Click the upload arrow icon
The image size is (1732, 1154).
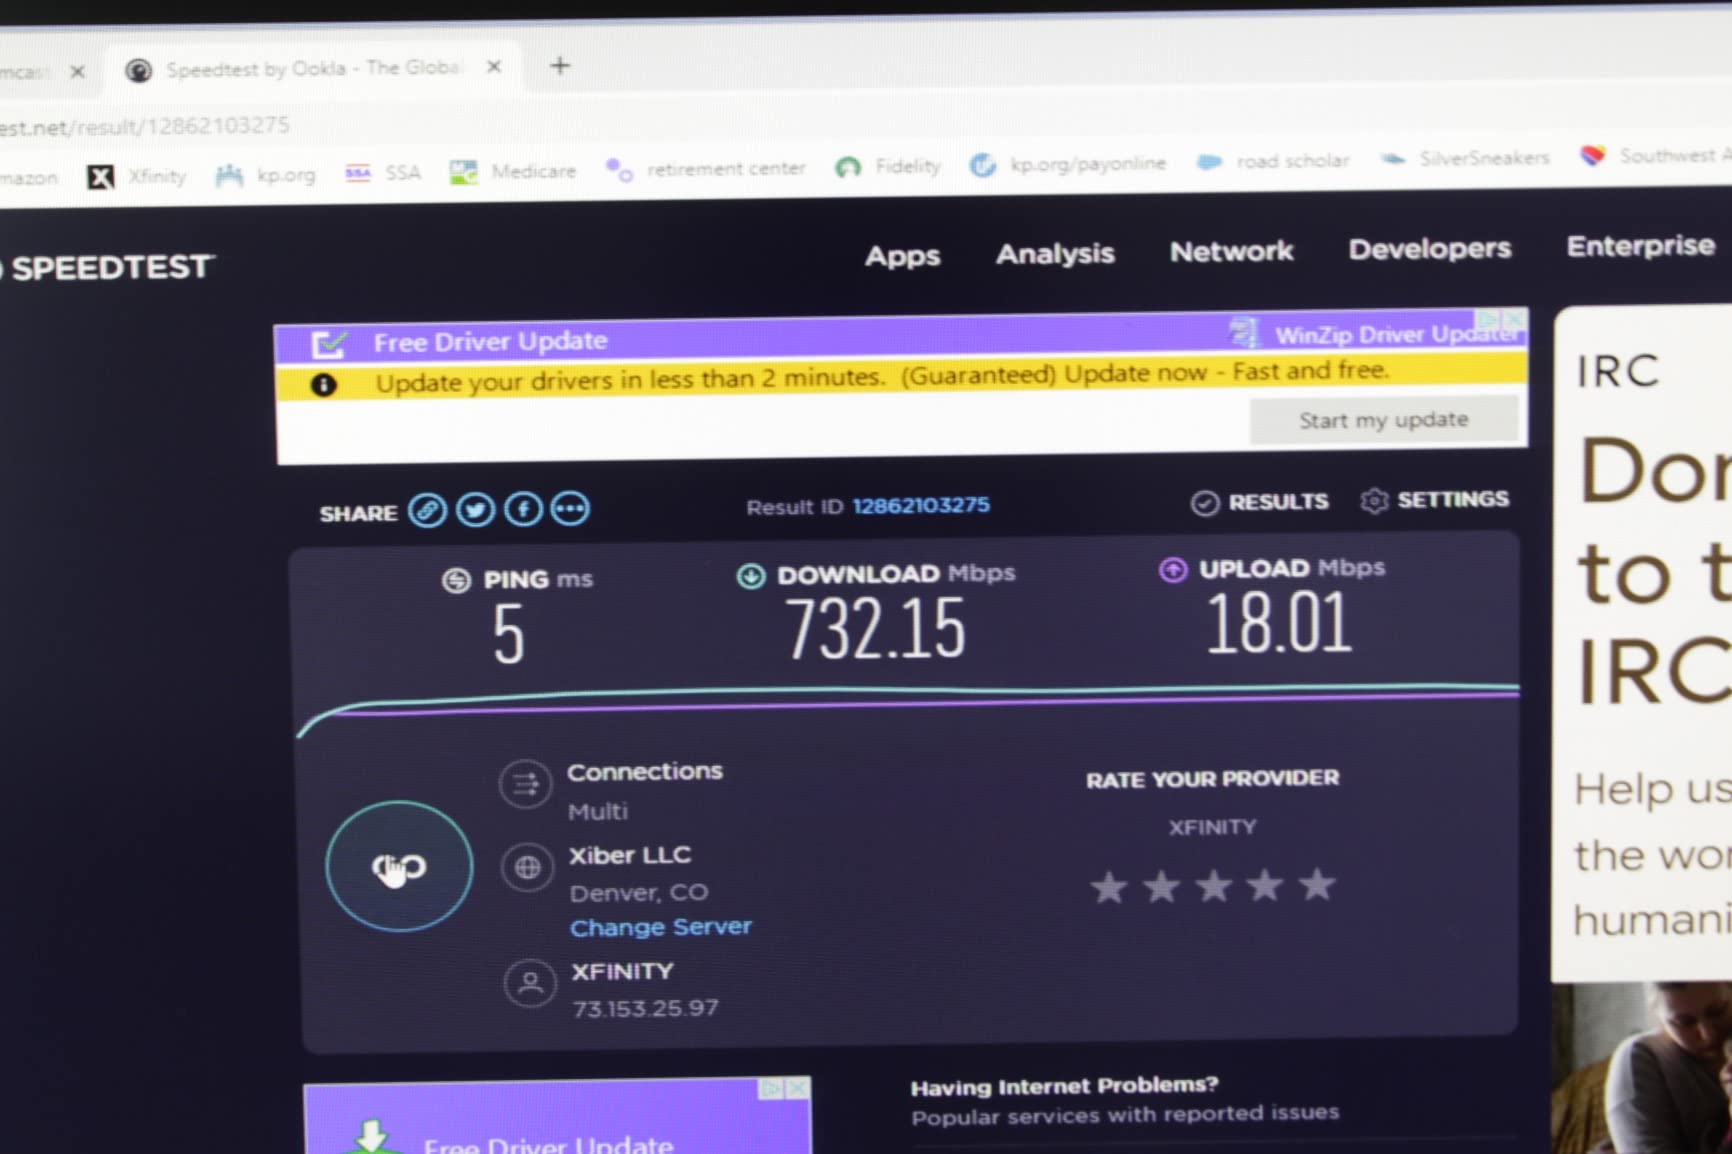[1173, 570]
